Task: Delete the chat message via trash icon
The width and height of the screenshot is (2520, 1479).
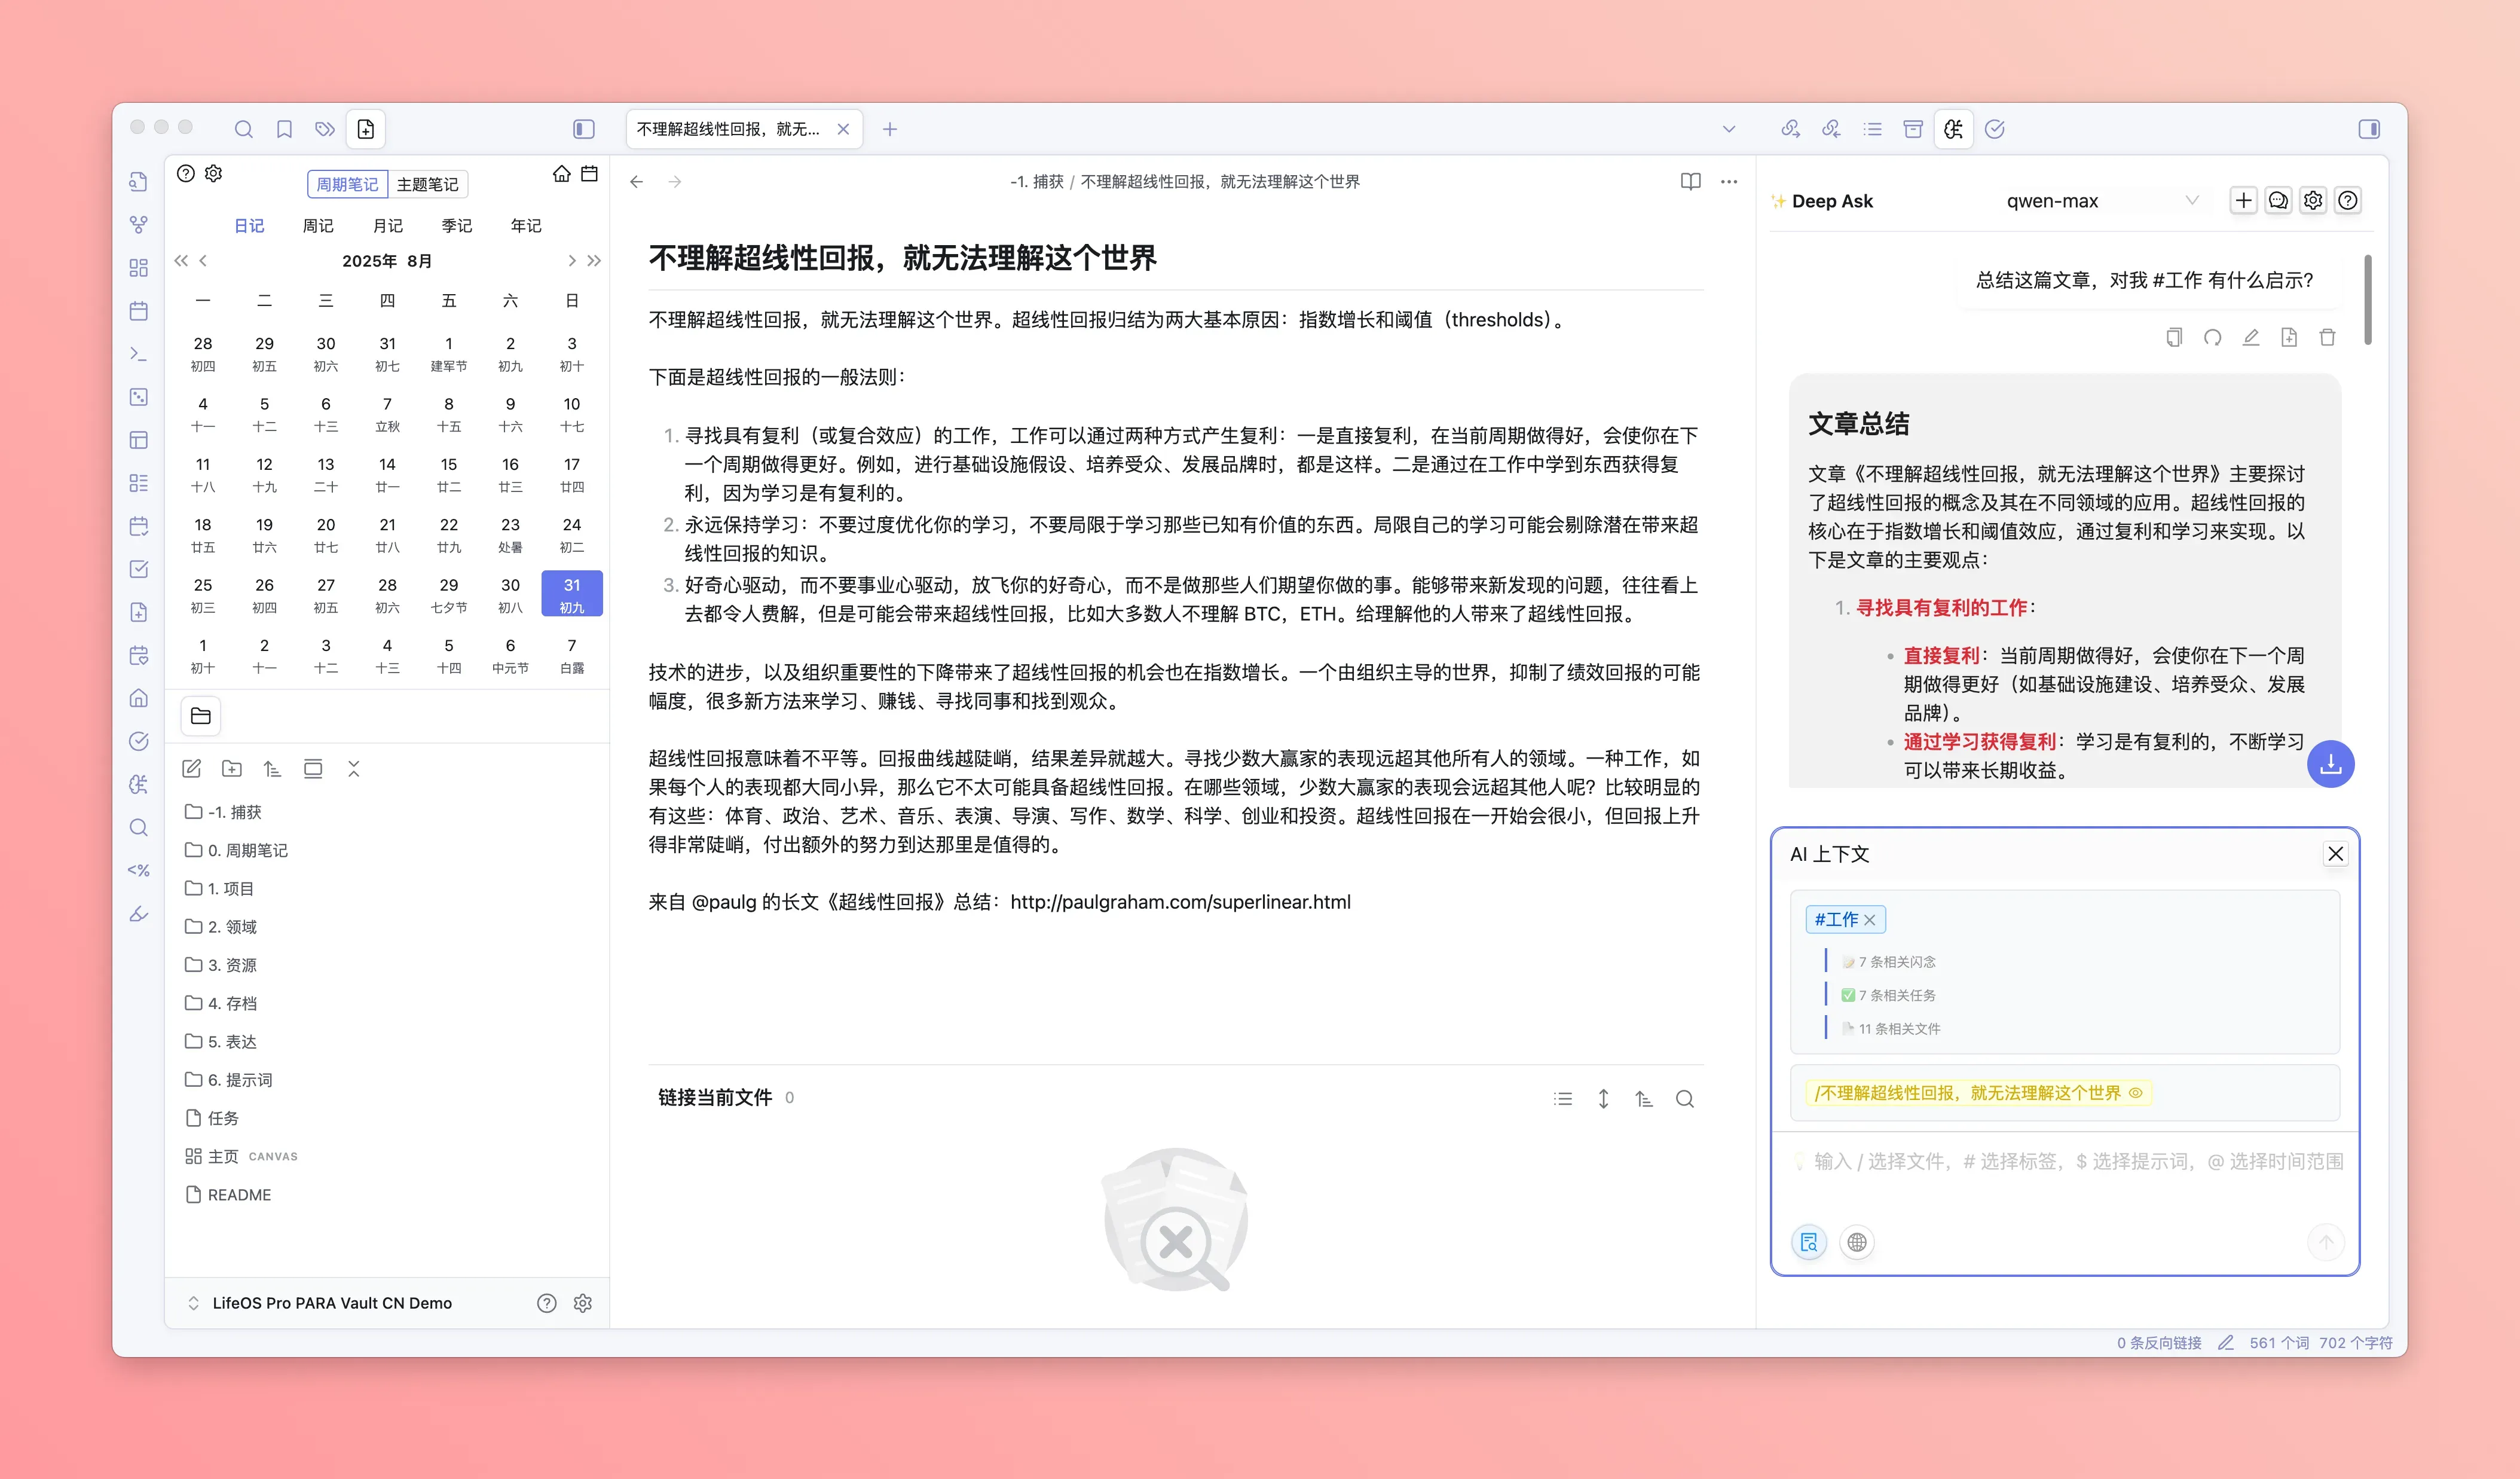Action: click(x=2327, y=338)
